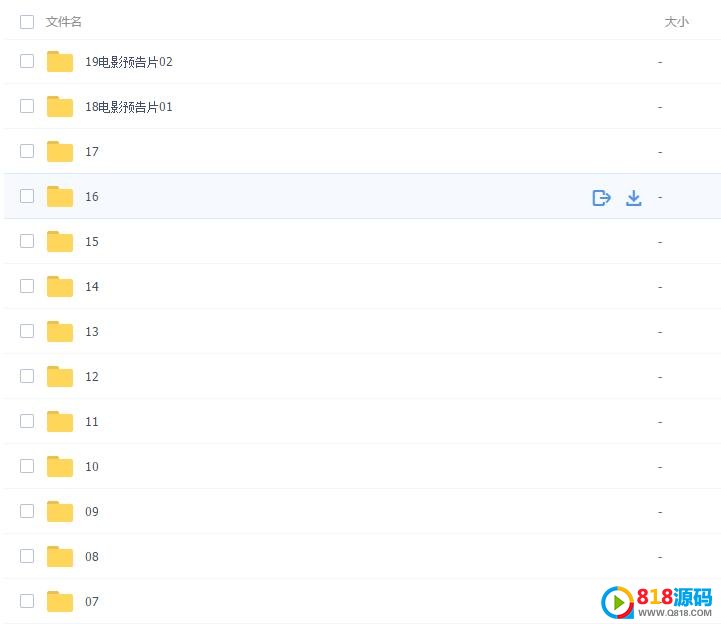Open the folder icon for 16
This screenshot has height=624, width=721.
click(60, 196)
